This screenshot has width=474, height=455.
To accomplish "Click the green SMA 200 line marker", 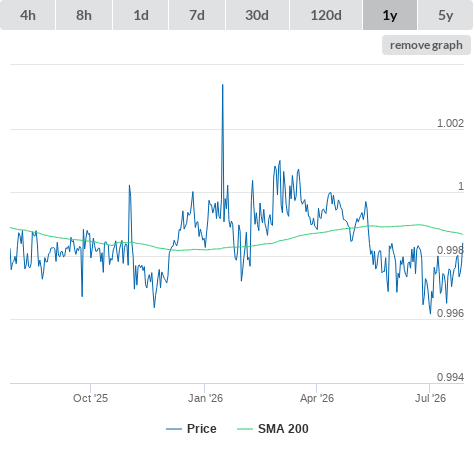I will (x=245, y=429).
